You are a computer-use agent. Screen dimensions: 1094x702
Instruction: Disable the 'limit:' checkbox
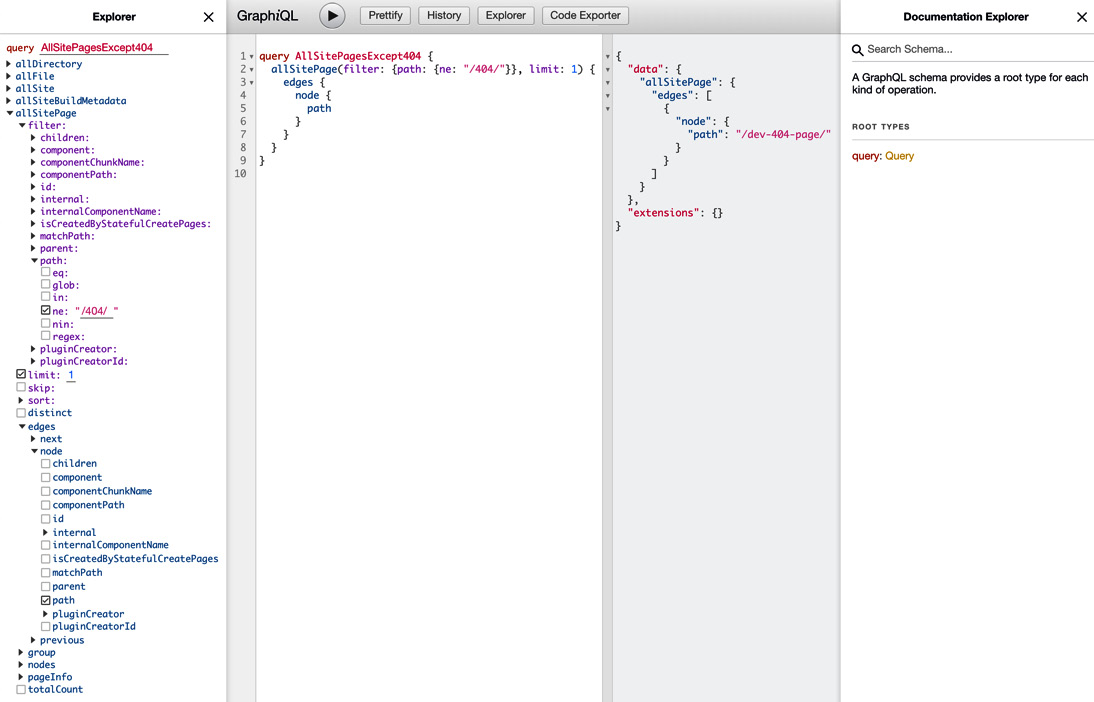(x=22, y=374)
